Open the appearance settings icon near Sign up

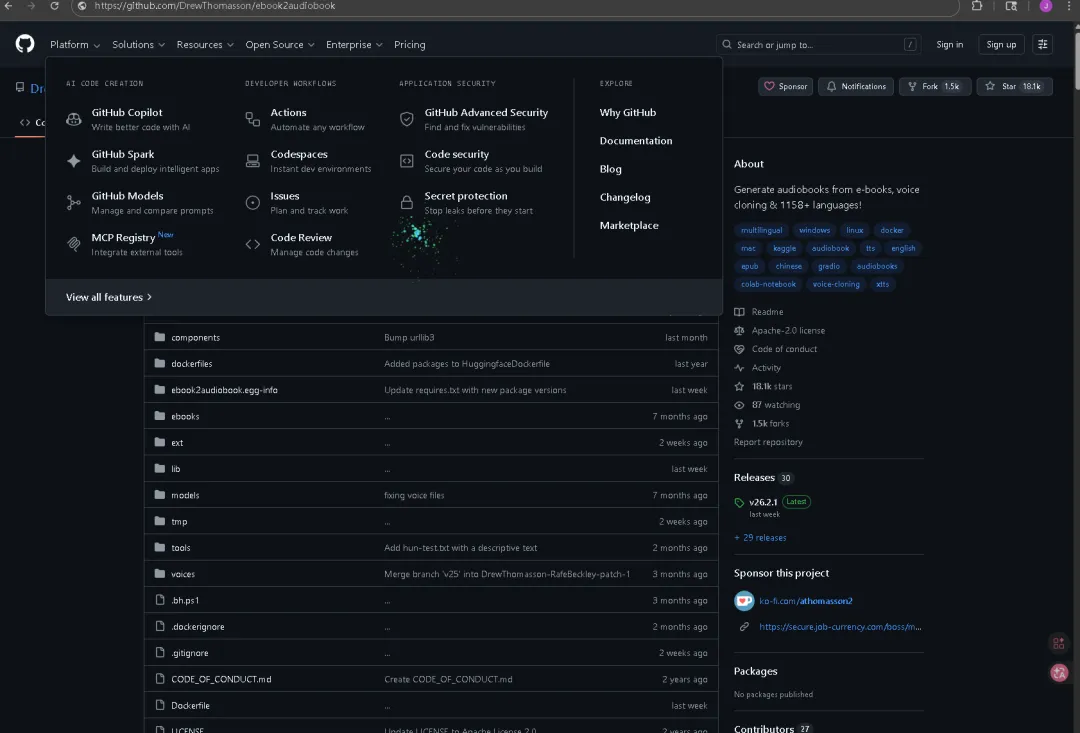click(1043, 44)
